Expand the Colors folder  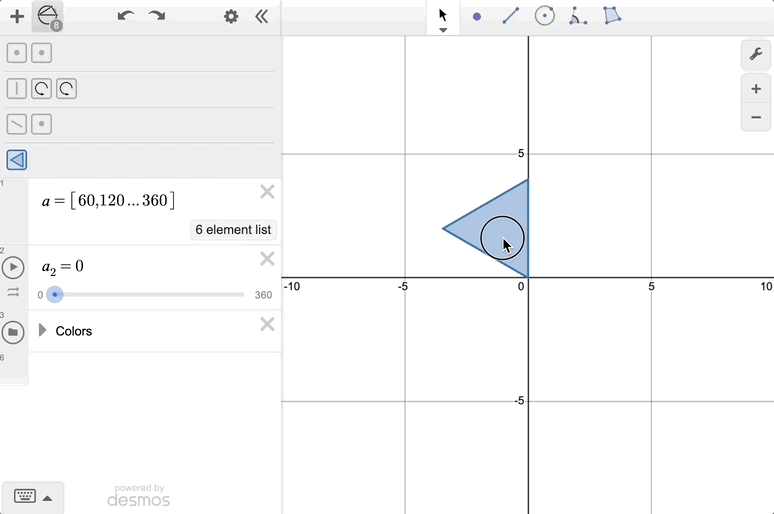tap(42, 330)
